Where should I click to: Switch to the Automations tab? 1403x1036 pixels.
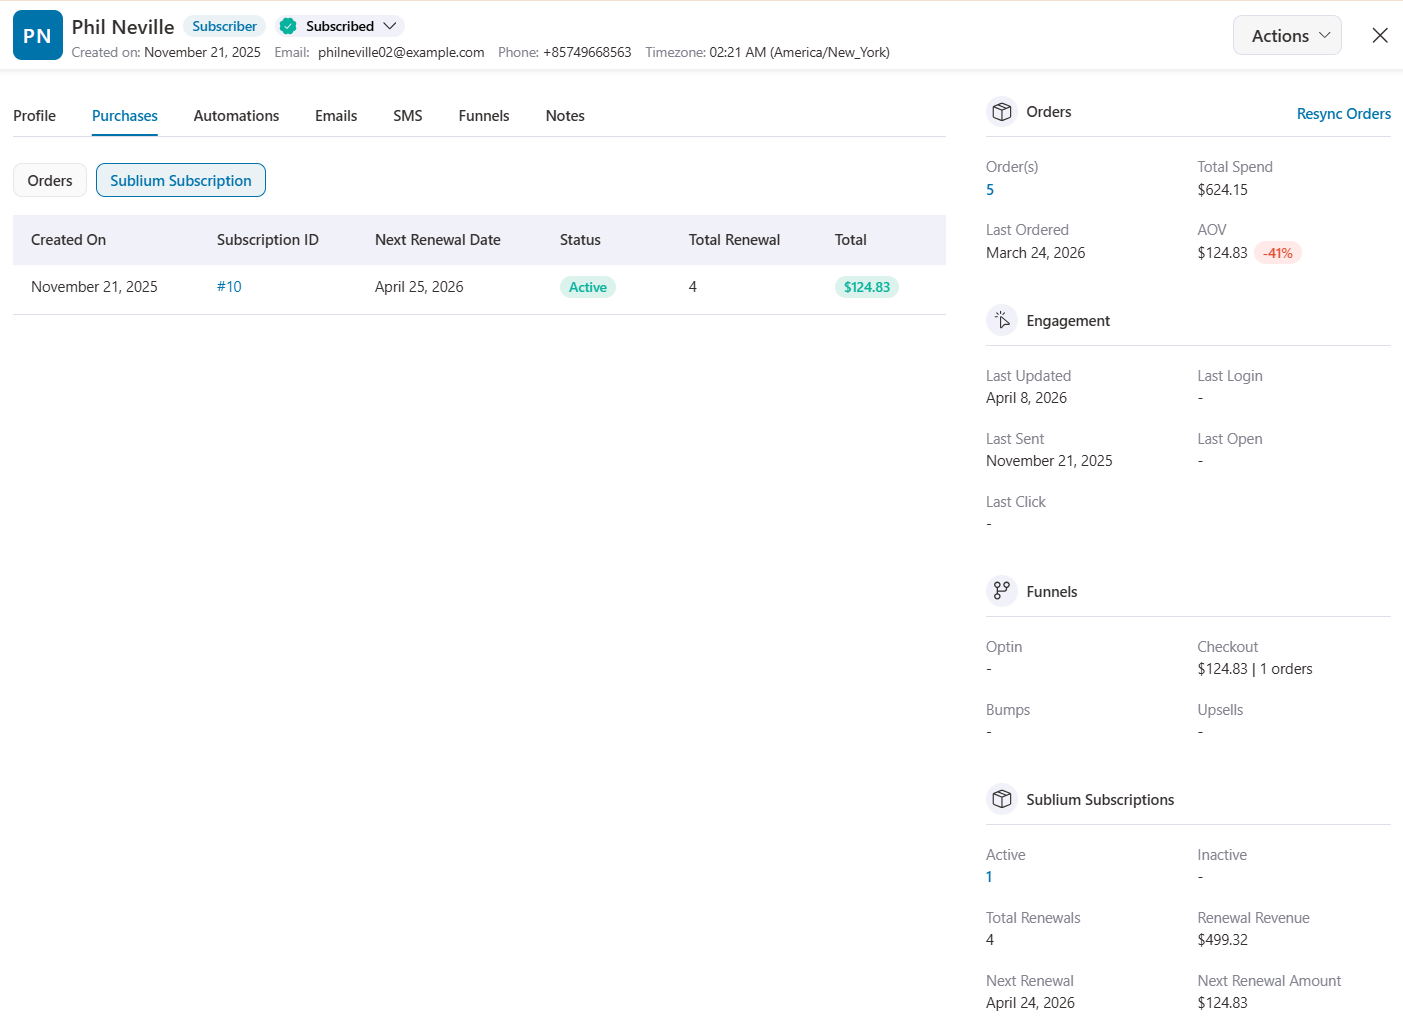coord(236,115)
